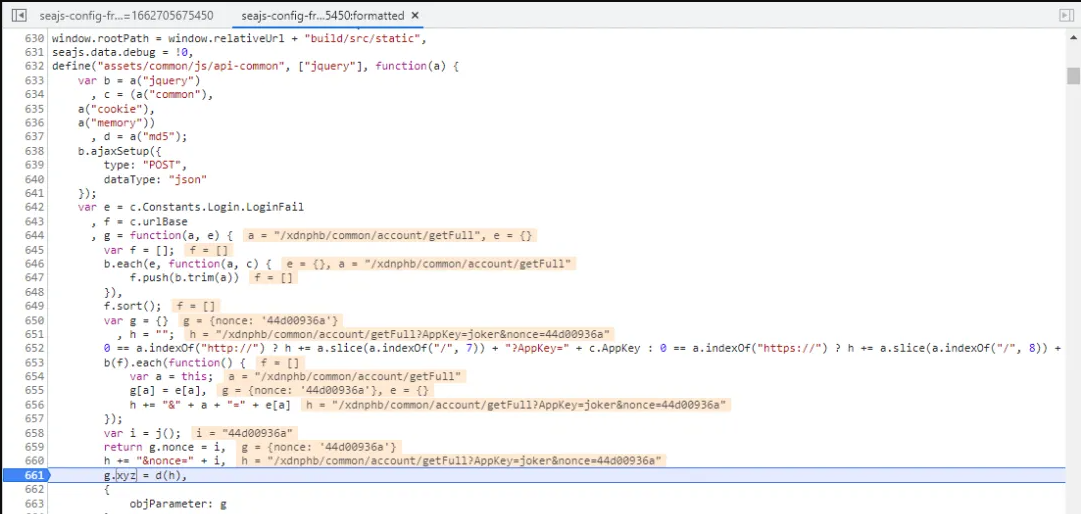Set breakpoint on line number 658

[x=34, y=433]
